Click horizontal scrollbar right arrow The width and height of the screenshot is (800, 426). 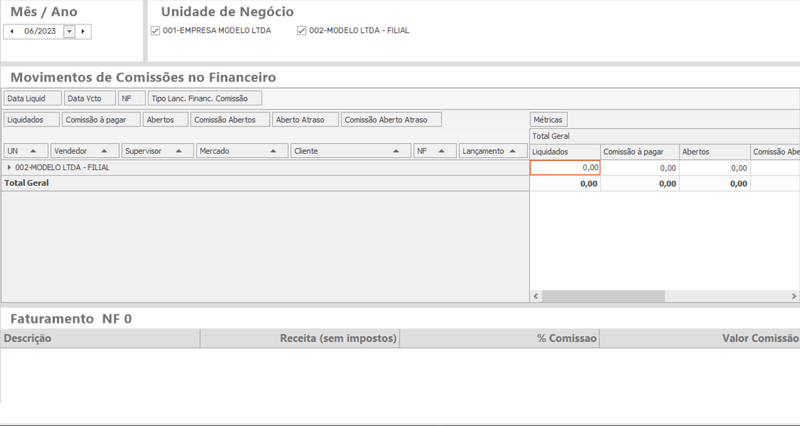(794, 296)
